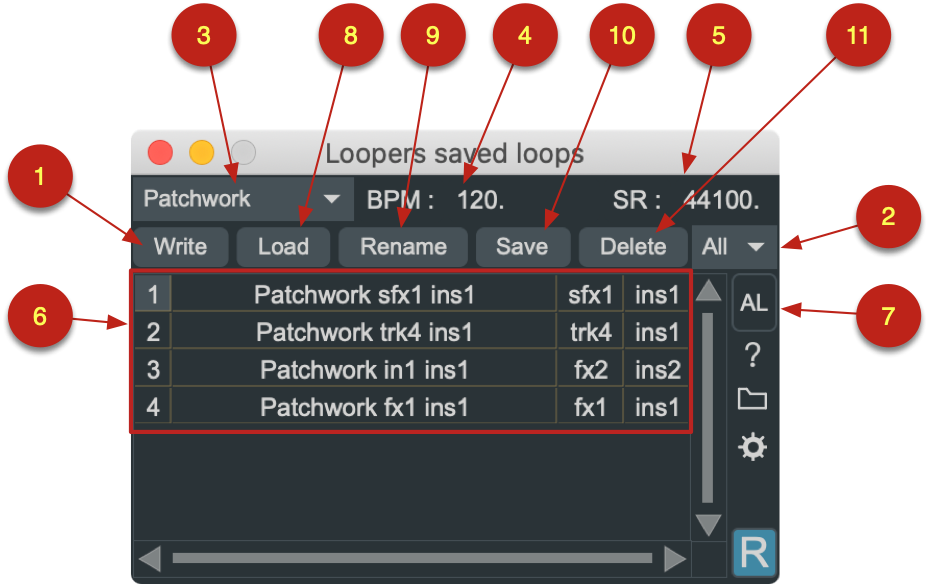Viewport: 928px width, 586px height.
Task: Click the horizontal scrollbar thumb
Action: click(x=412, y=558)
